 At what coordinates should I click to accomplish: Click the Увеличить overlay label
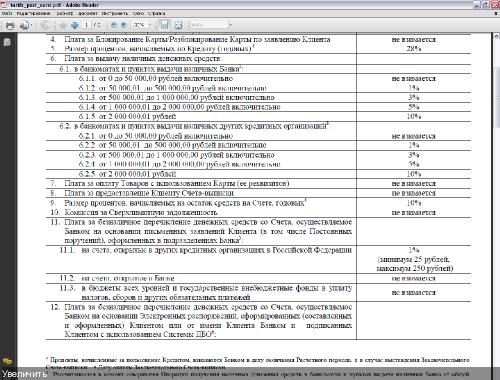tap(23, 374)
